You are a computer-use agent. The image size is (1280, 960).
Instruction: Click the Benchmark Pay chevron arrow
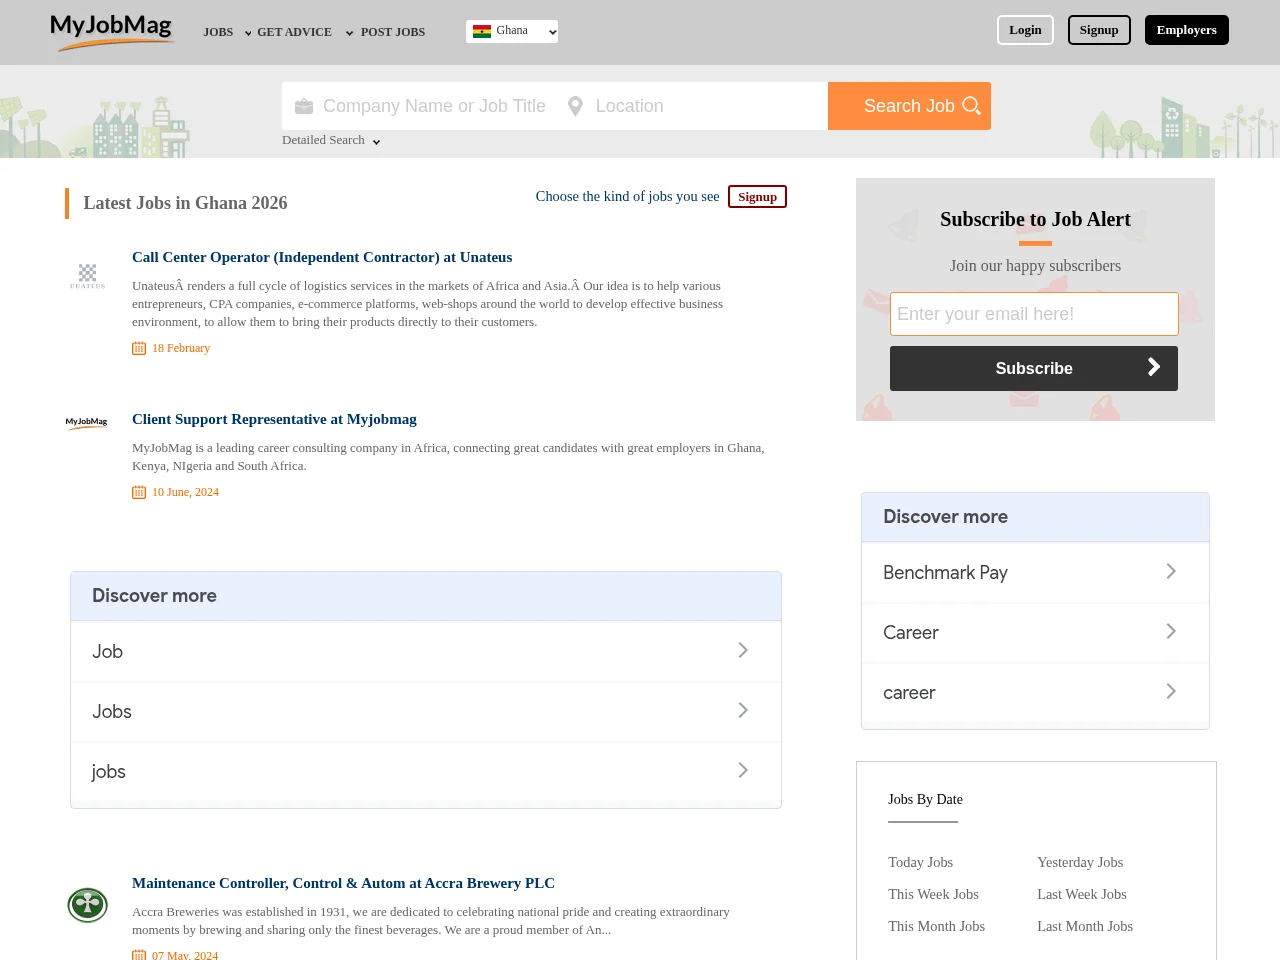coord(1171,571)
